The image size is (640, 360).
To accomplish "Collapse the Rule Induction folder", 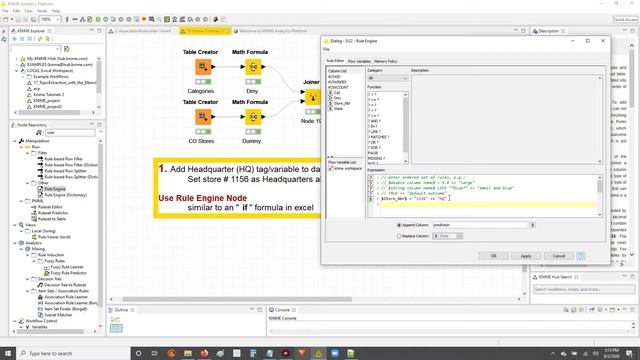I will coord(28,255).
